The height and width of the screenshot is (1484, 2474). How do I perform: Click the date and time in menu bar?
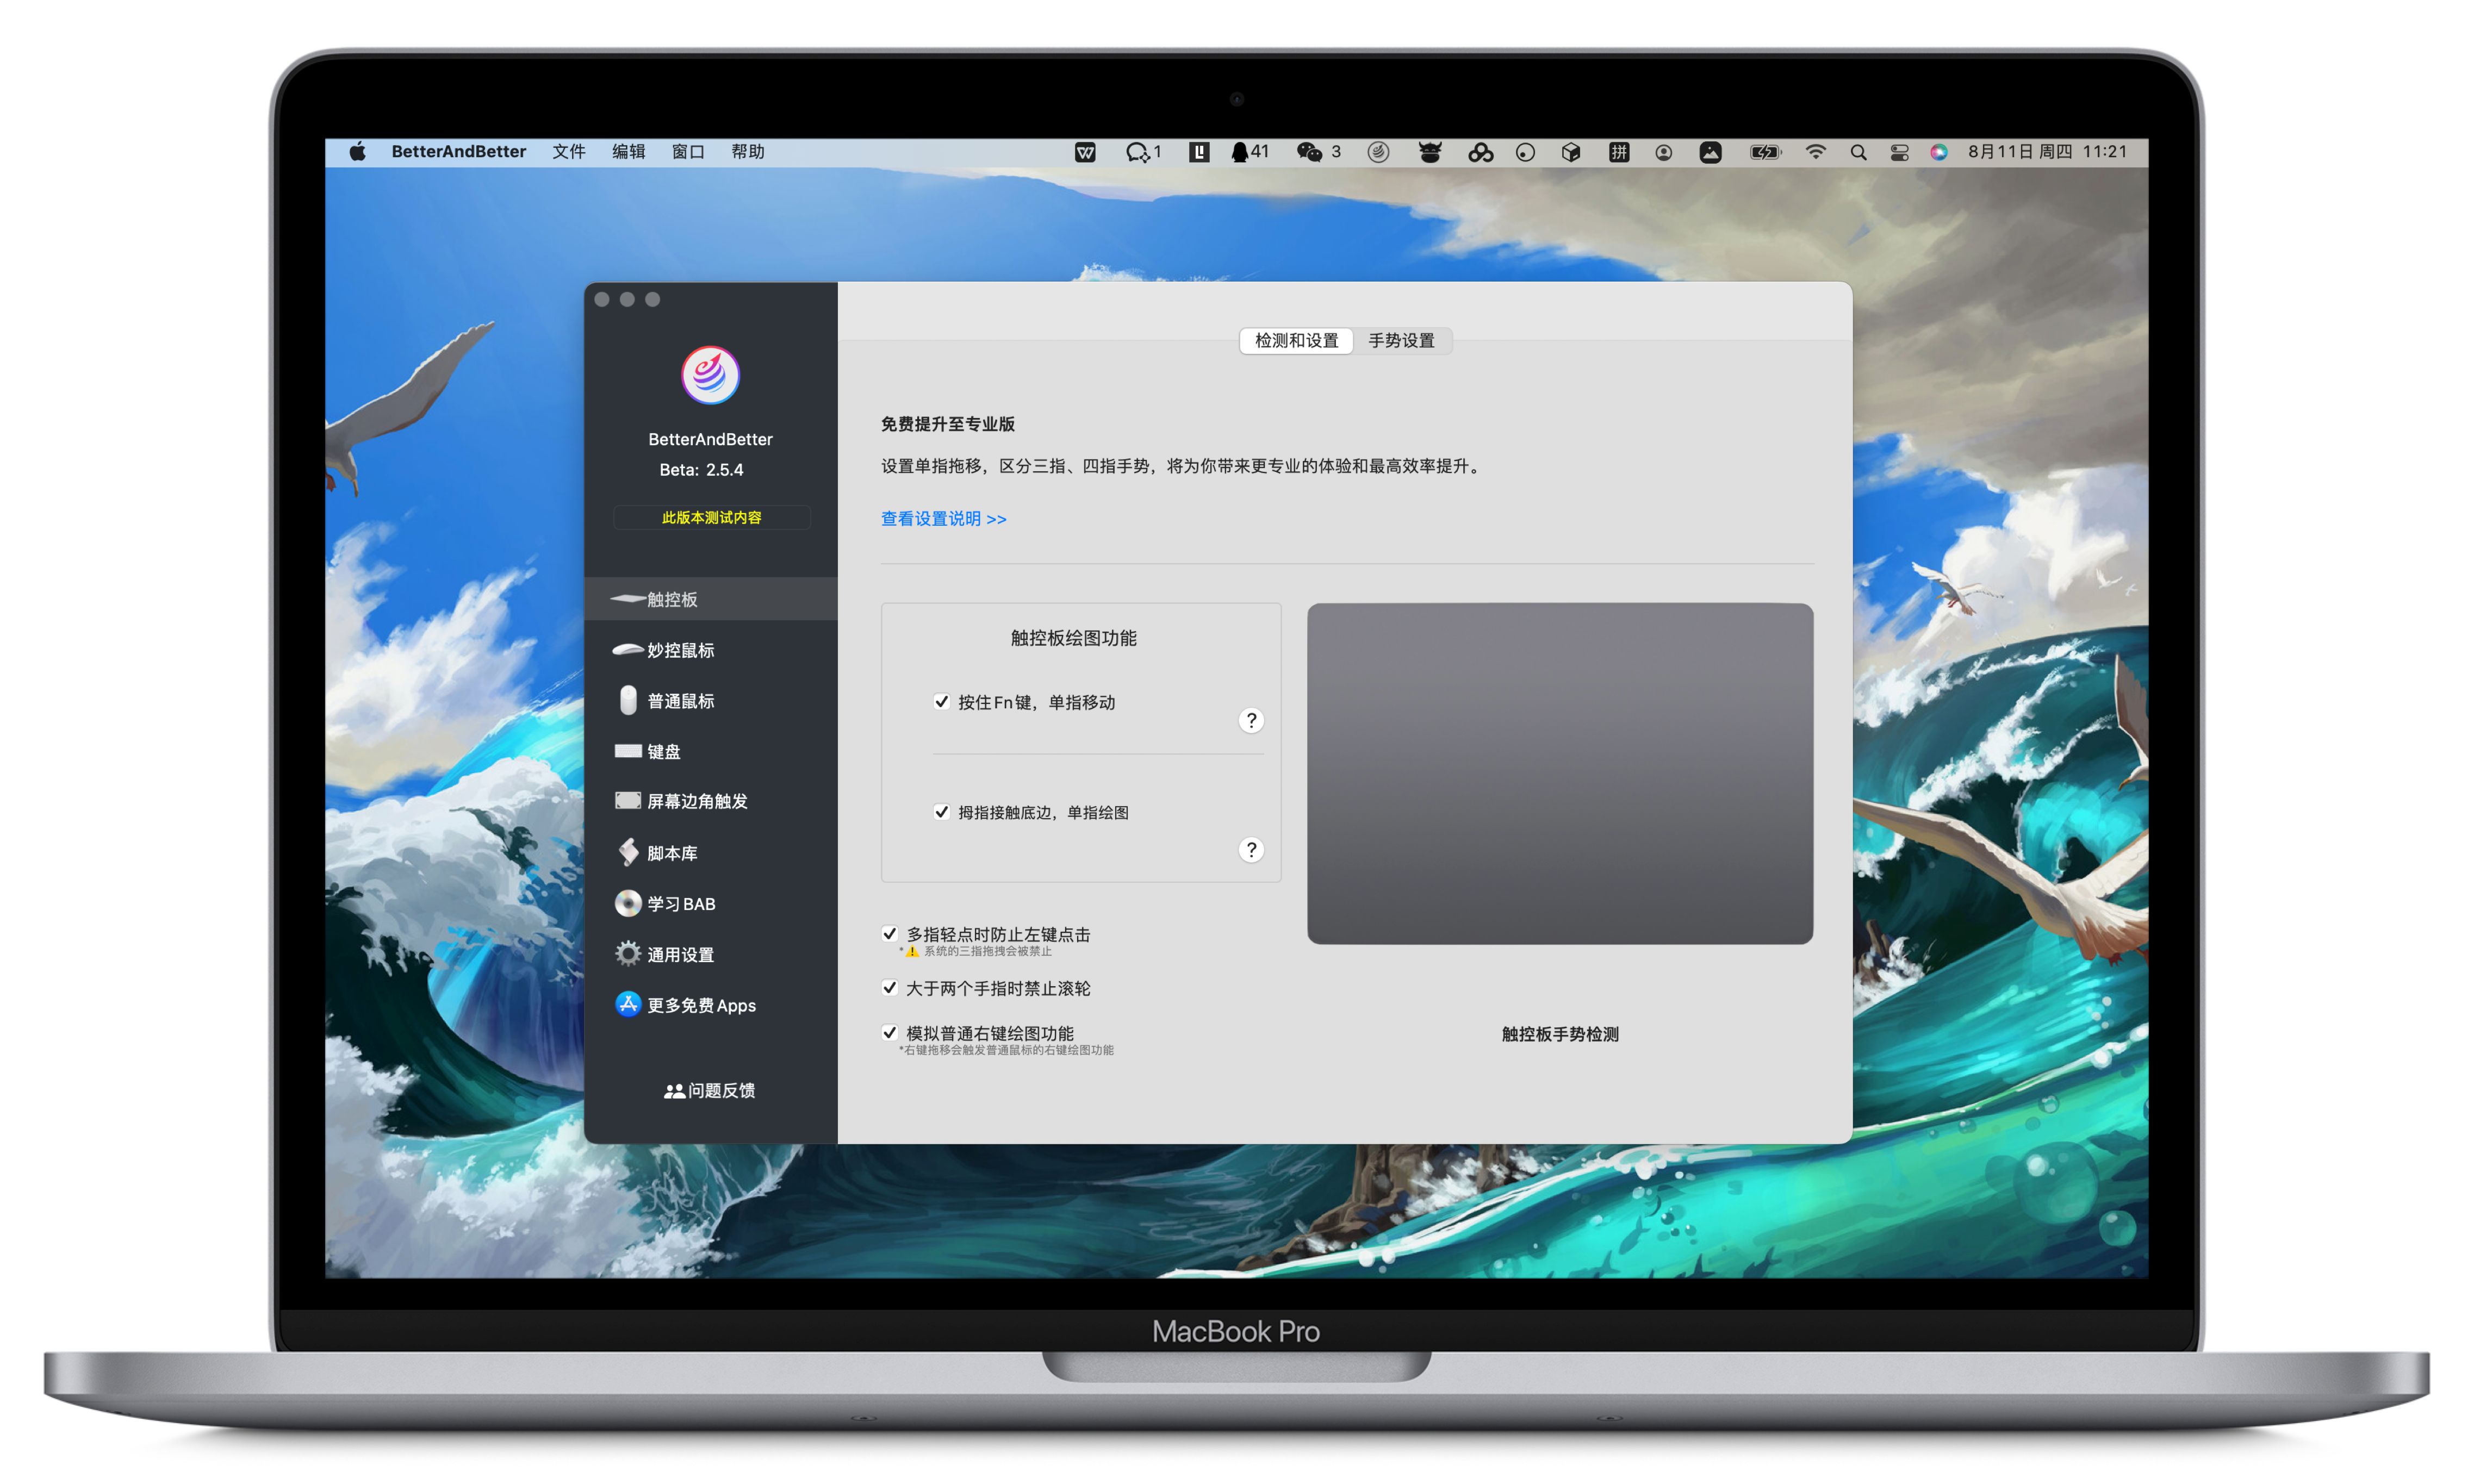[2047, 152]
